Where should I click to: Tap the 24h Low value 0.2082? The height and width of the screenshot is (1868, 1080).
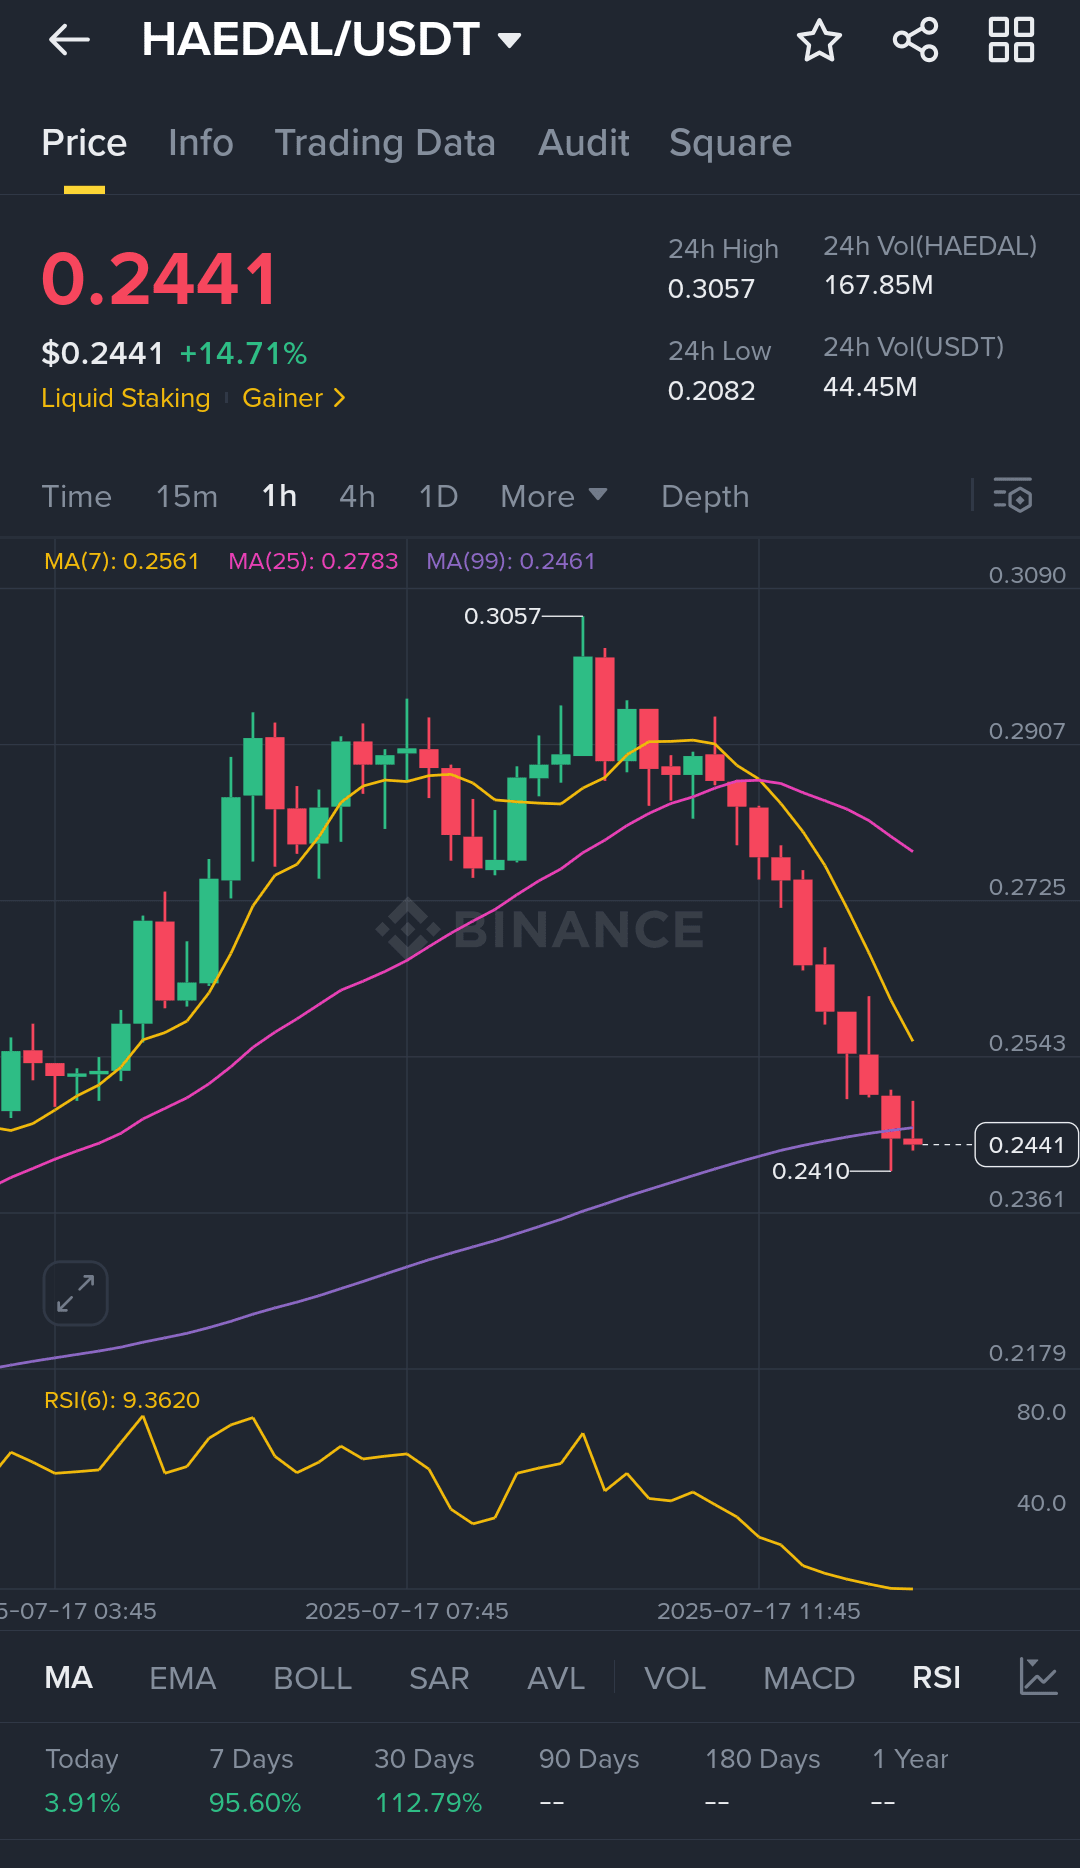point(711,391)
